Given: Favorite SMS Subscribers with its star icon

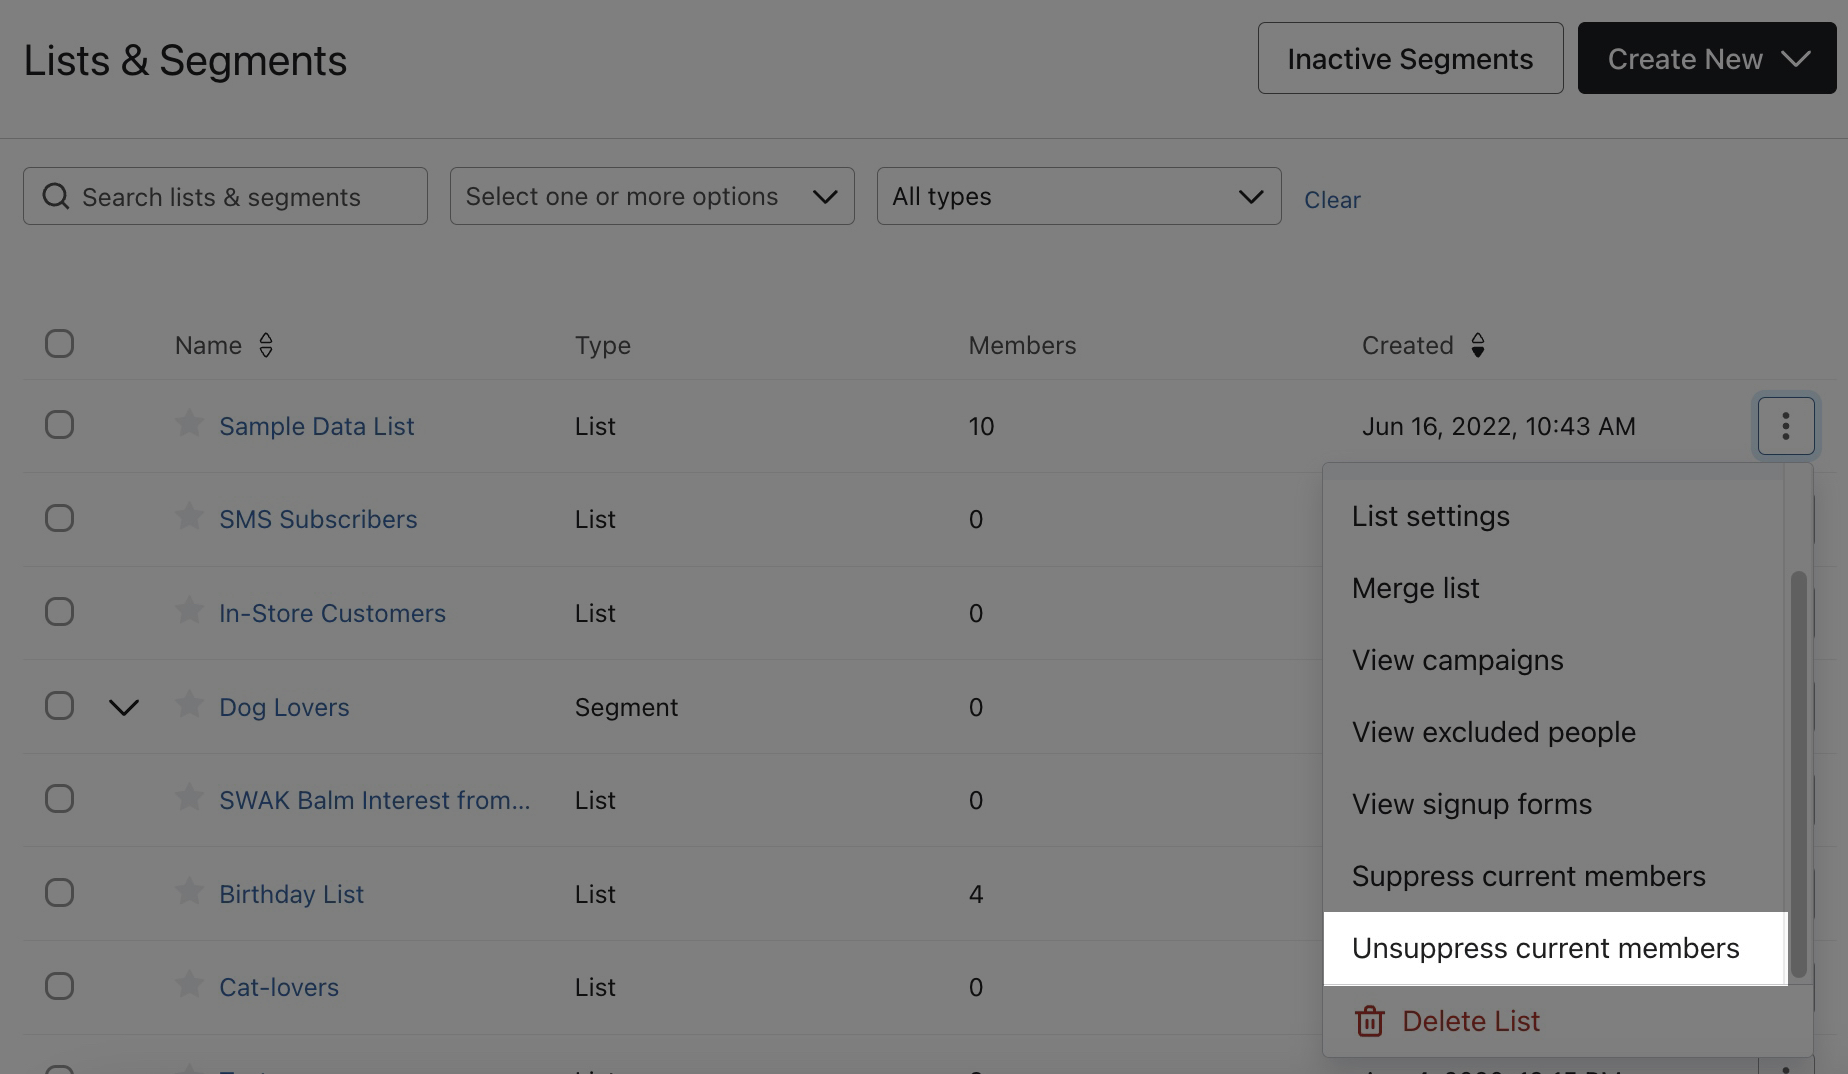Looking at the screenshot, I should (x=188, y=517).
